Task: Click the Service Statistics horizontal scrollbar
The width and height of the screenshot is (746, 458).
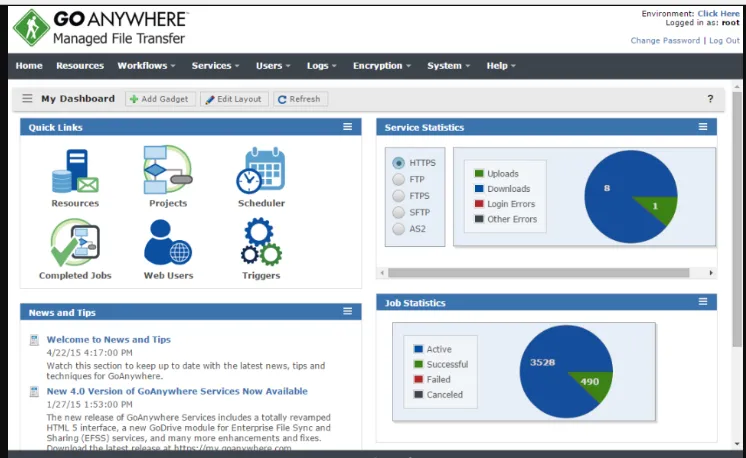Action: click(539, 273)
